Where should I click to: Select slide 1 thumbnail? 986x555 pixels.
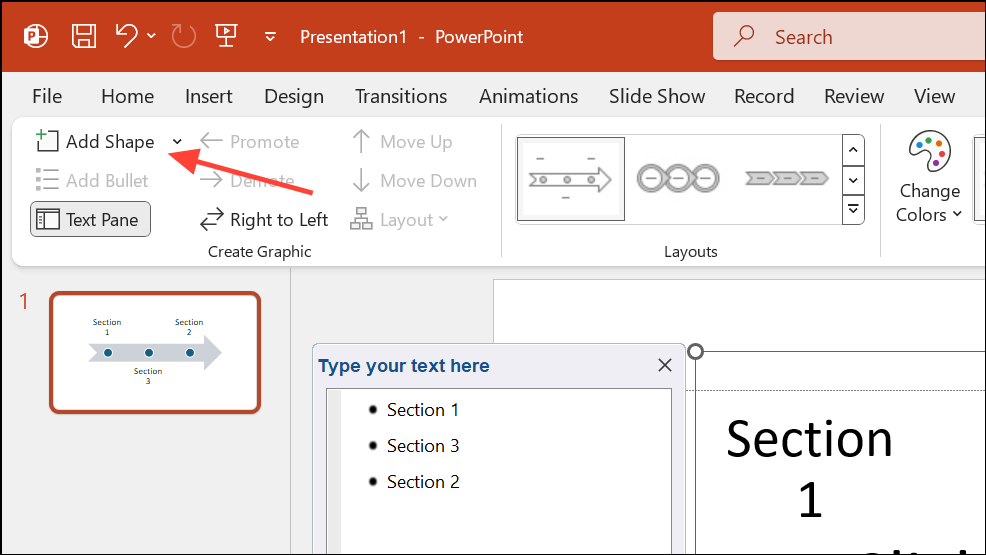pyautogui.click(x=155, y=352)
